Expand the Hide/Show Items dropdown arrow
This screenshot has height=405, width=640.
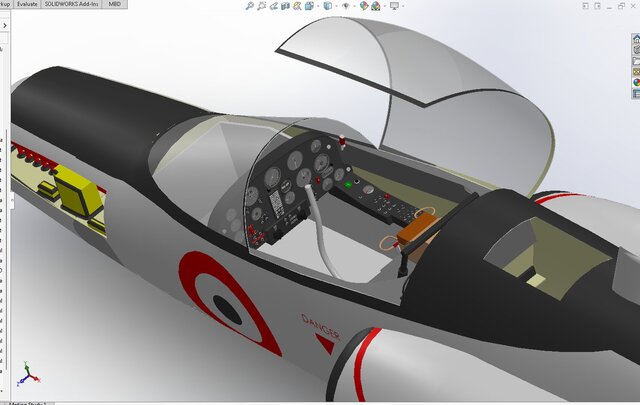pos(355,6)
